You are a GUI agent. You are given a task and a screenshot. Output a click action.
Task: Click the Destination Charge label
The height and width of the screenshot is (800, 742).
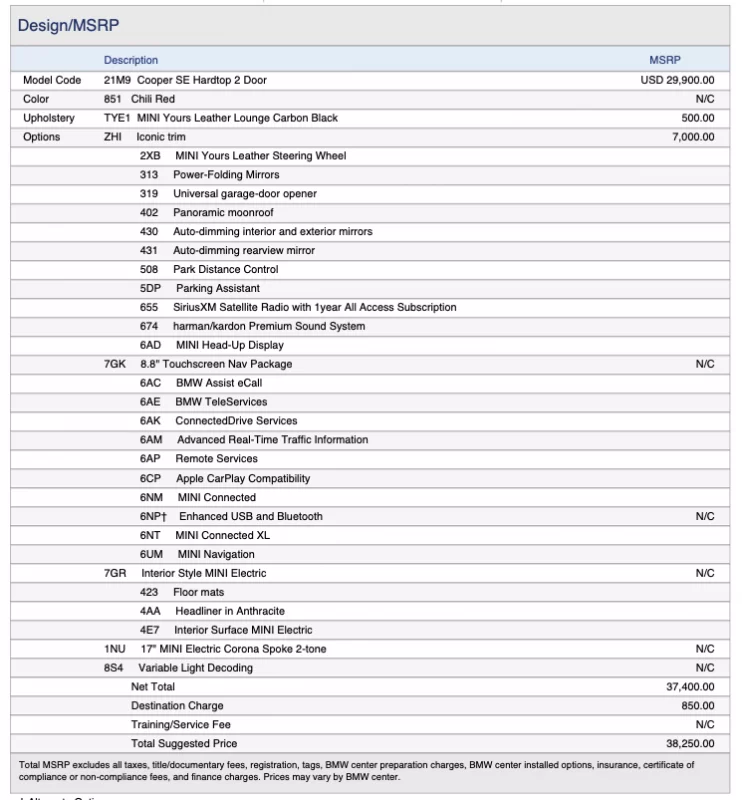(177, 706)
